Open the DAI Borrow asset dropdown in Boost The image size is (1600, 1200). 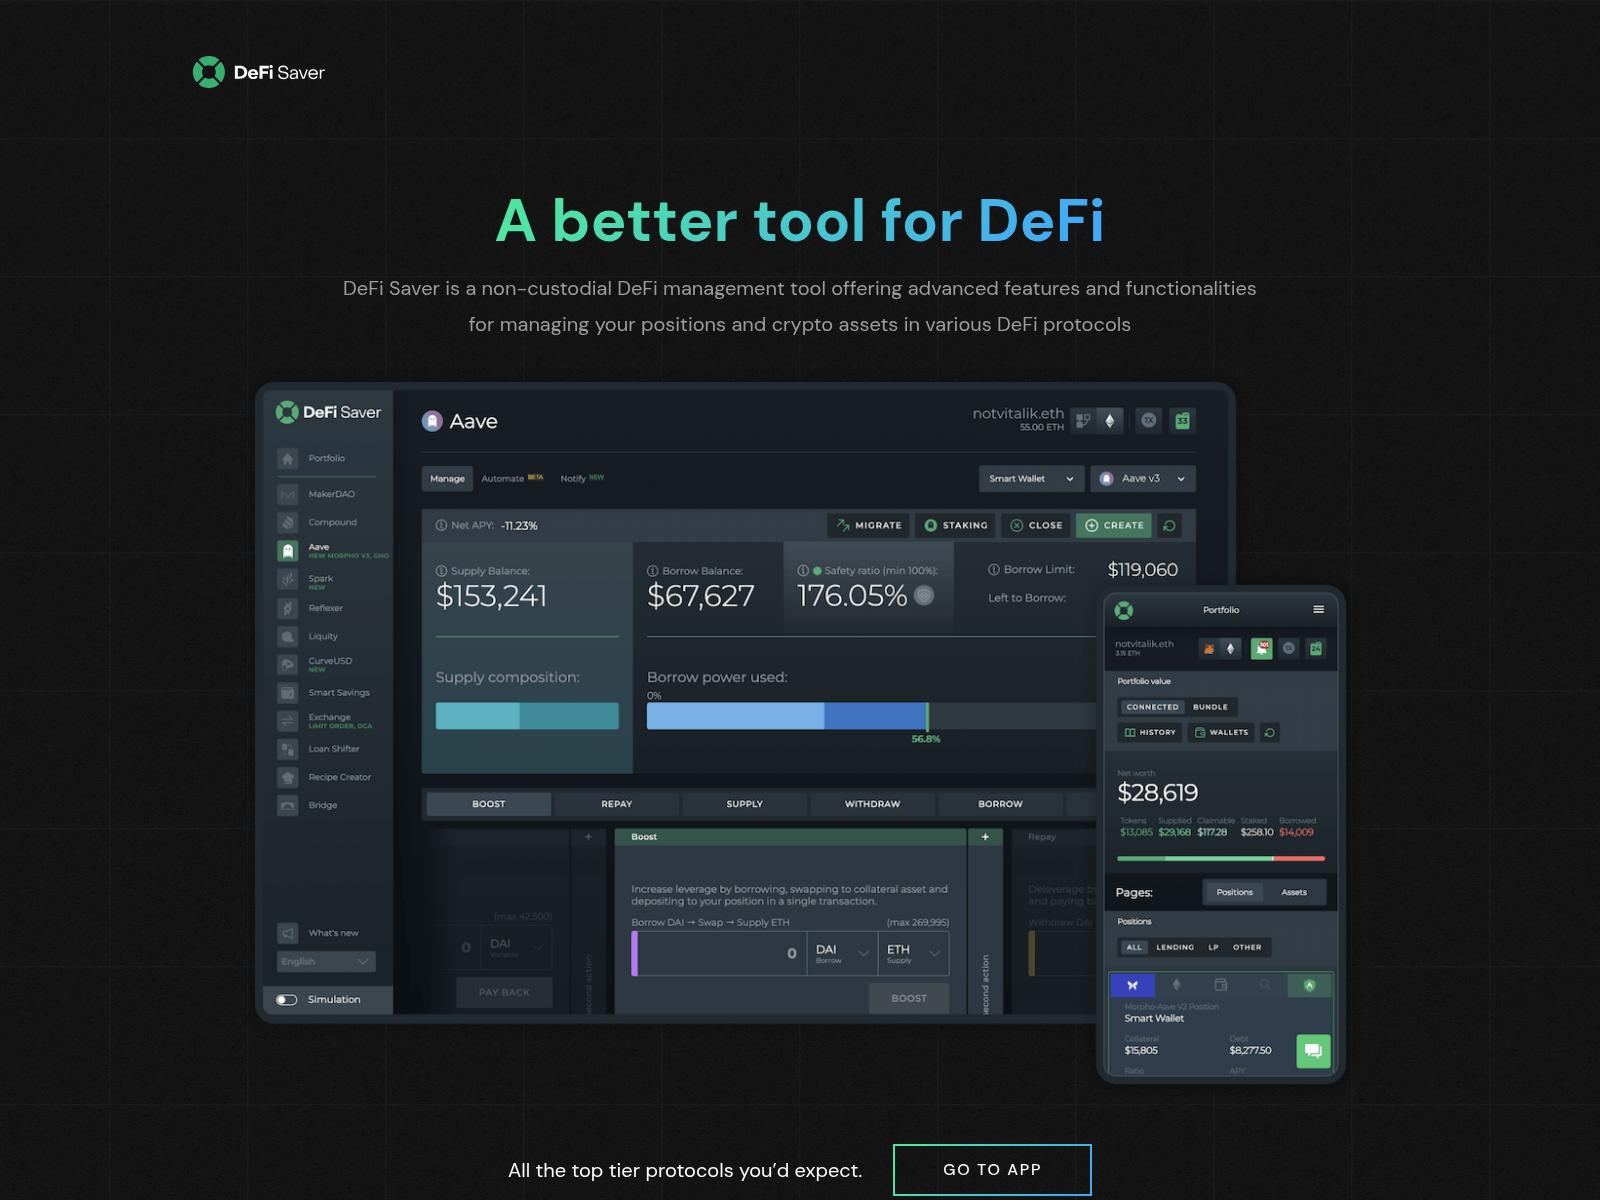pos(843,954)
